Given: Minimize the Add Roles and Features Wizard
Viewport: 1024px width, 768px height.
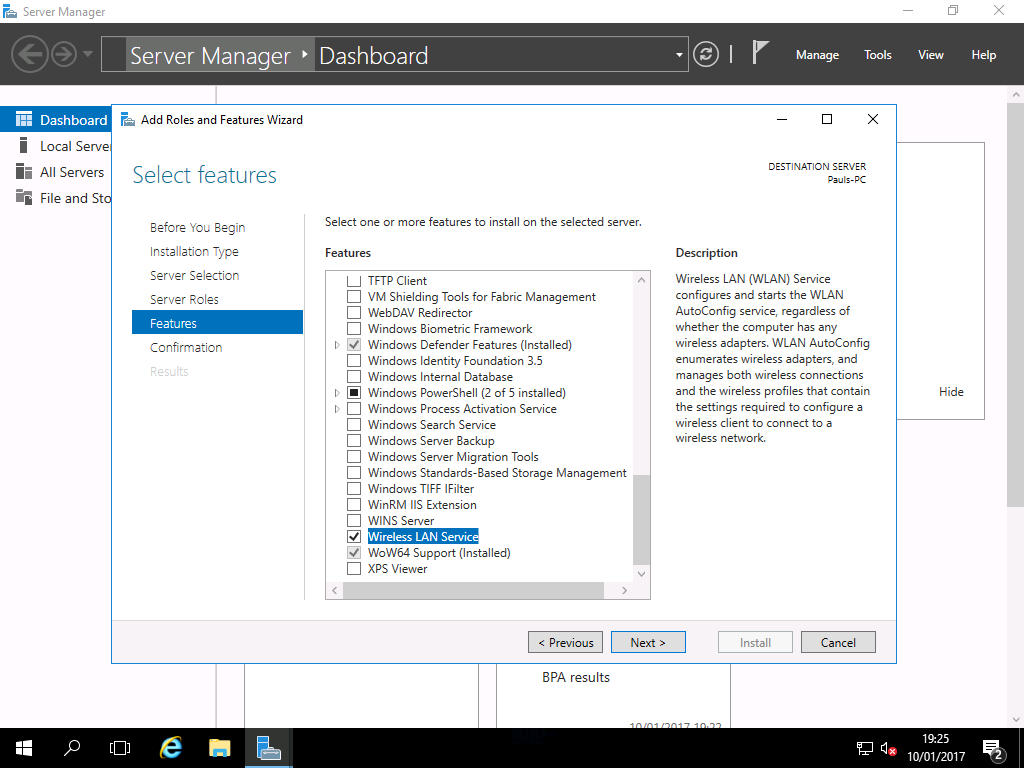Looking at the screenshot, I should (x=782, y=119).
